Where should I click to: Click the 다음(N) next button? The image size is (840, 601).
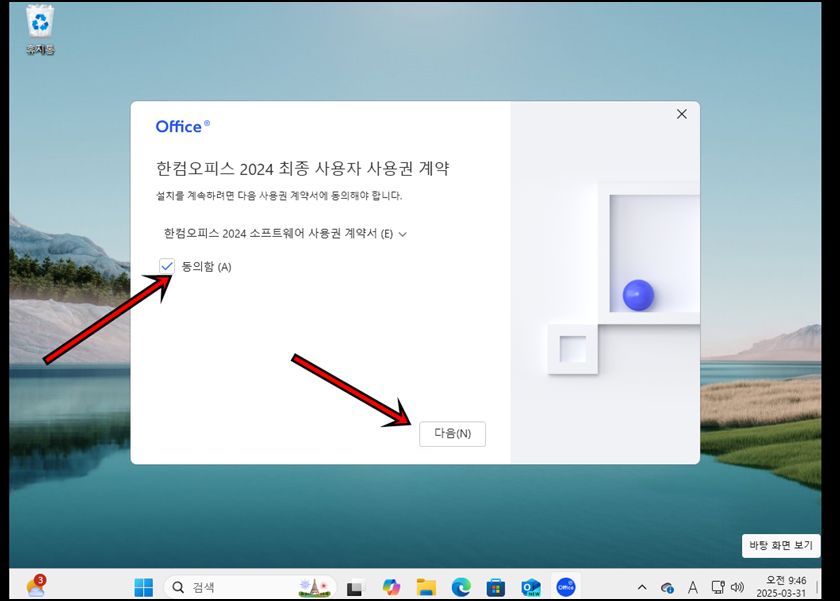tap(452, 433)
